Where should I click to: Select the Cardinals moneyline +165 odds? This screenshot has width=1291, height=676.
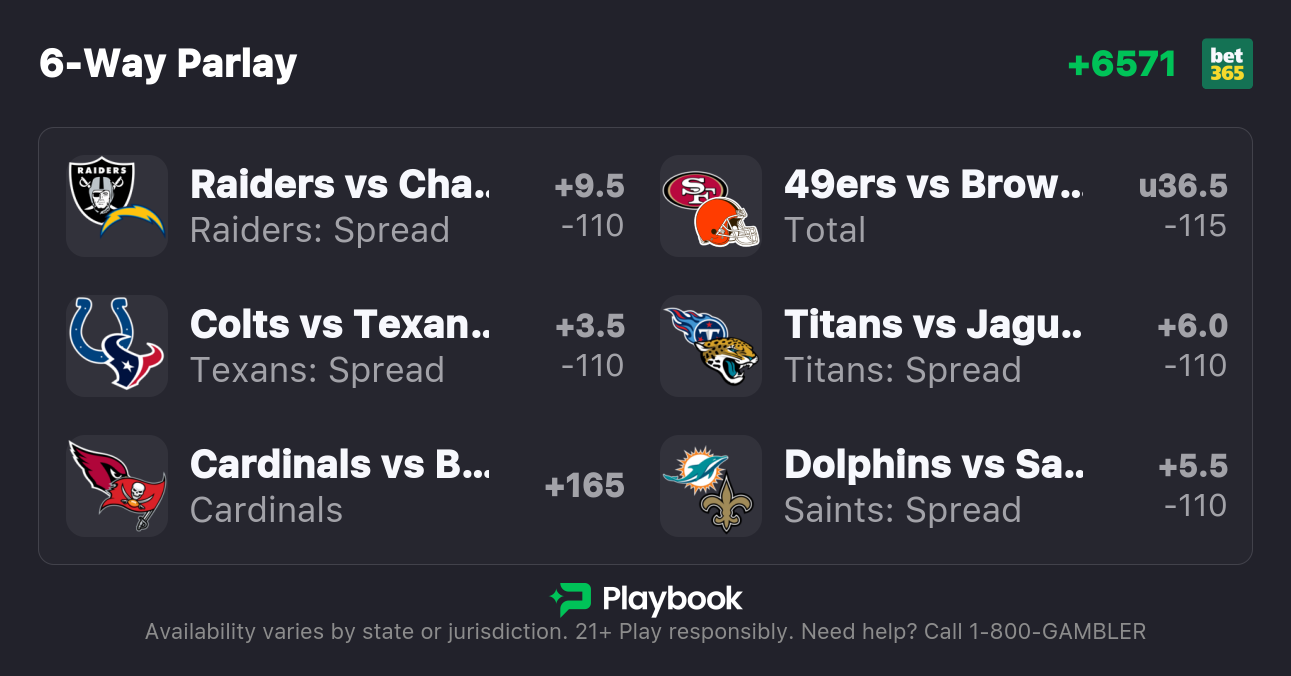tap(585, 486)
